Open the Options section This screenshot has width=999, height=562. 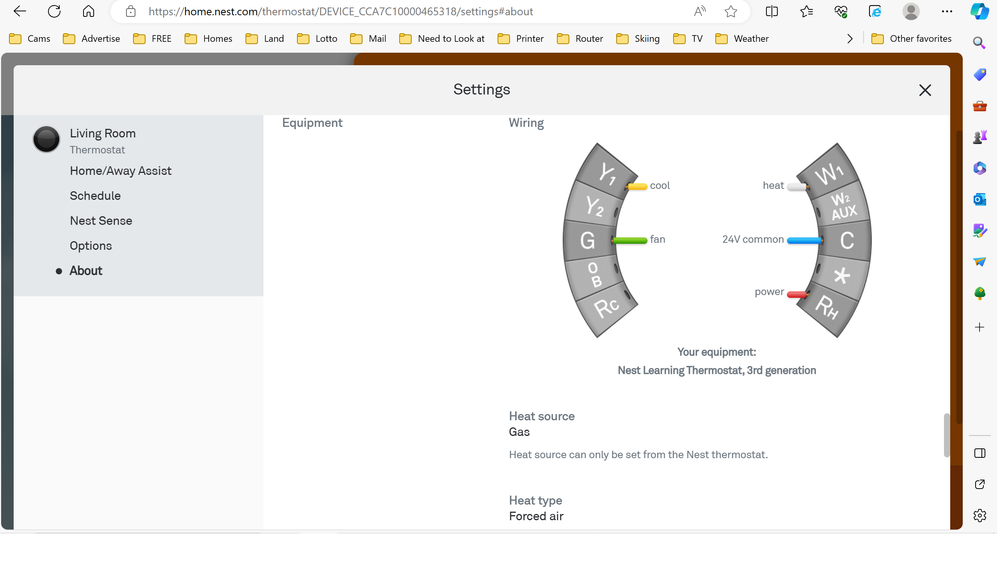tap(91, 246)
